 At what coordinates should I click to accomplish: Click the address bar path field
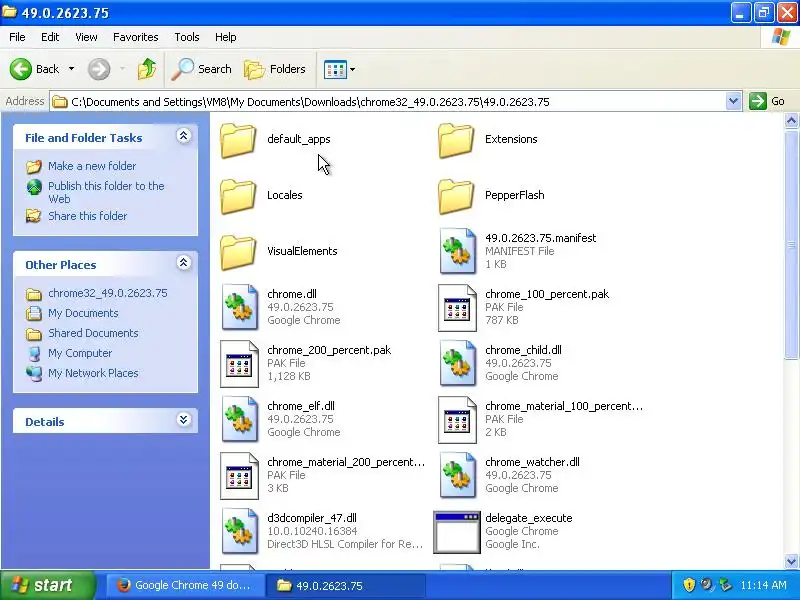388,102
